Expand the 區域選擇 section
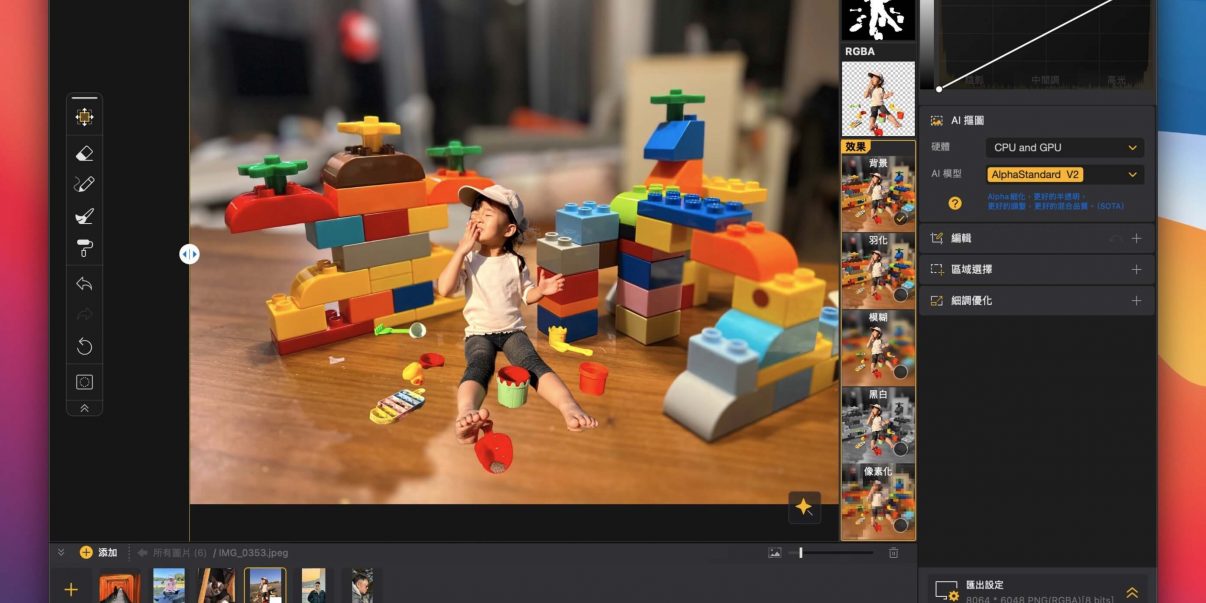This screenshot has width=1206, height=603. click(1136, 270)
